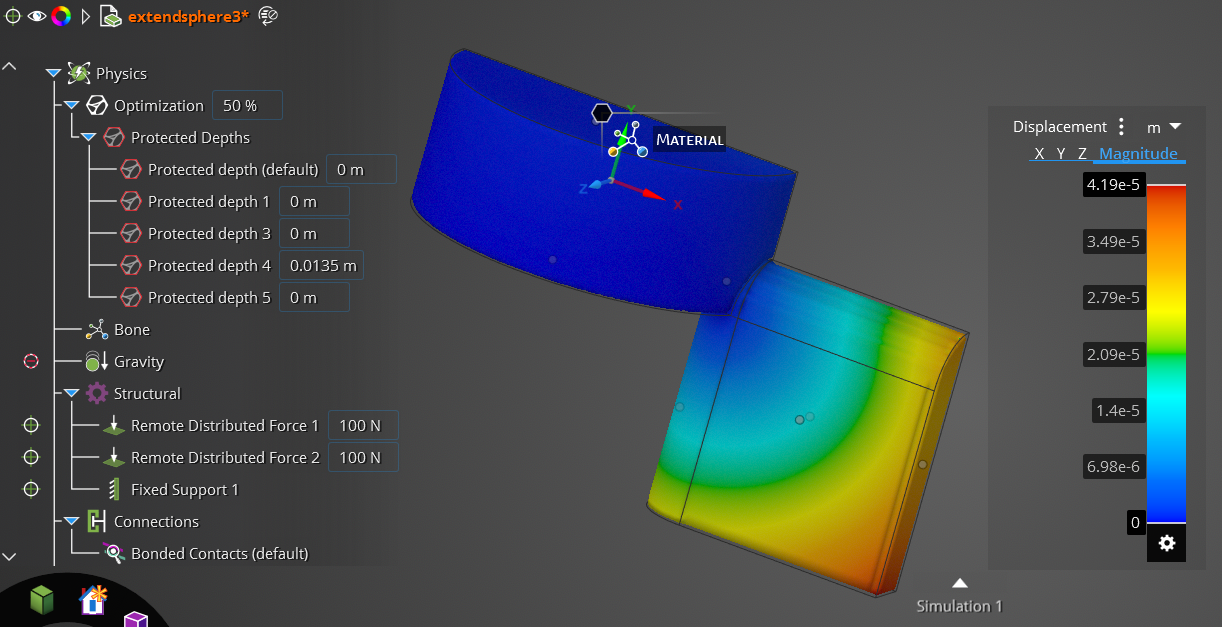Image resolution: width=1222 pixels, height=627 pixels.
Task: Toggle the target marker beside Fixed Support 1
Action: click(31, 489)
